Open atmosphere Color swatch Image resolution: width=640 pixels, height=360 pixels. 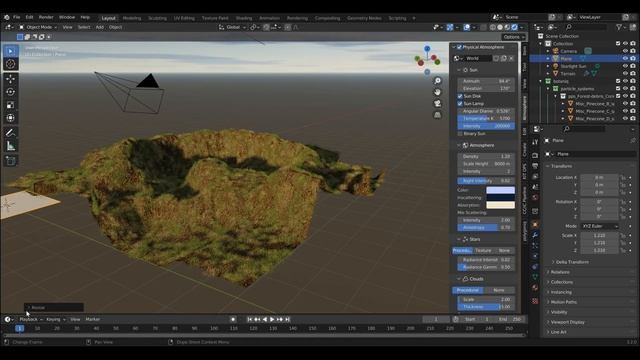(500, 190)
